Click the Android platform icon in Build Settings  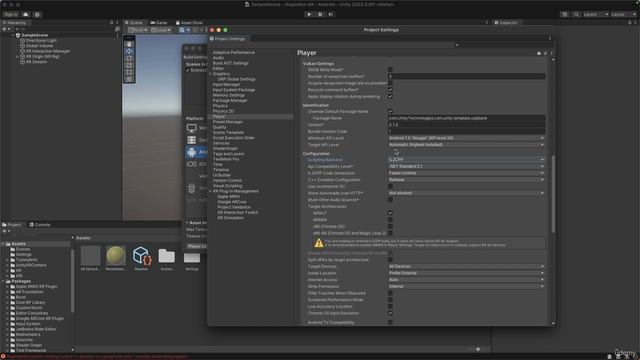[191, 152]
